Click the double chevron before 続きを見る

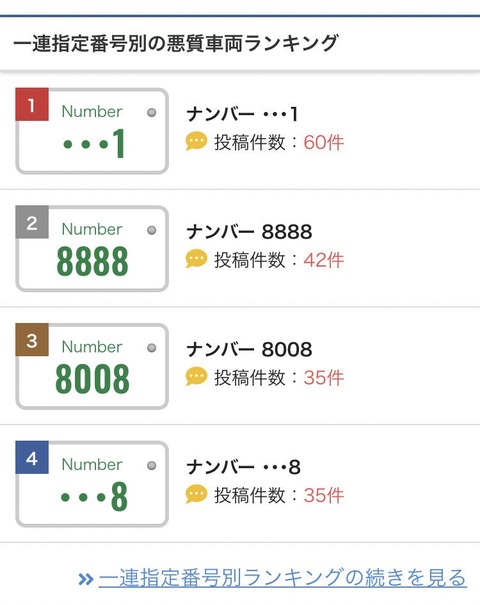pyautogui.click(x=86, y=579)
